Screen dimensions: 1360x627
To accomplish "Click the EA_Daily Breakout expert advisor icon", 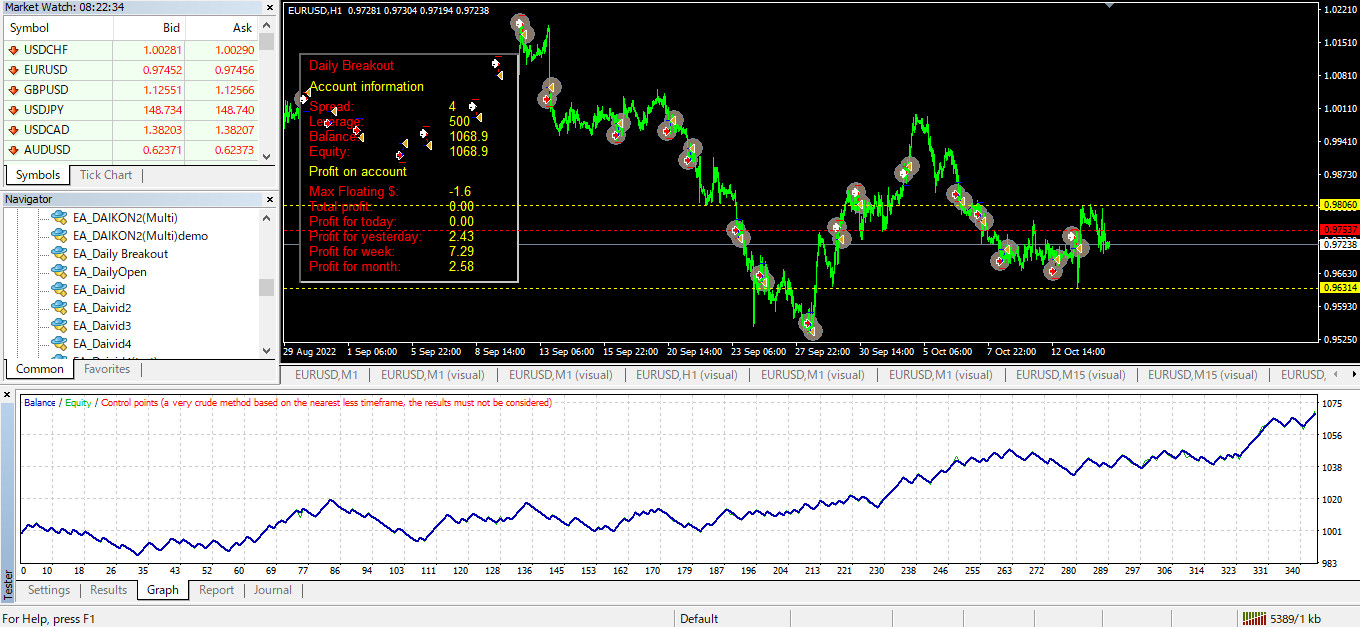I will 59,254.
